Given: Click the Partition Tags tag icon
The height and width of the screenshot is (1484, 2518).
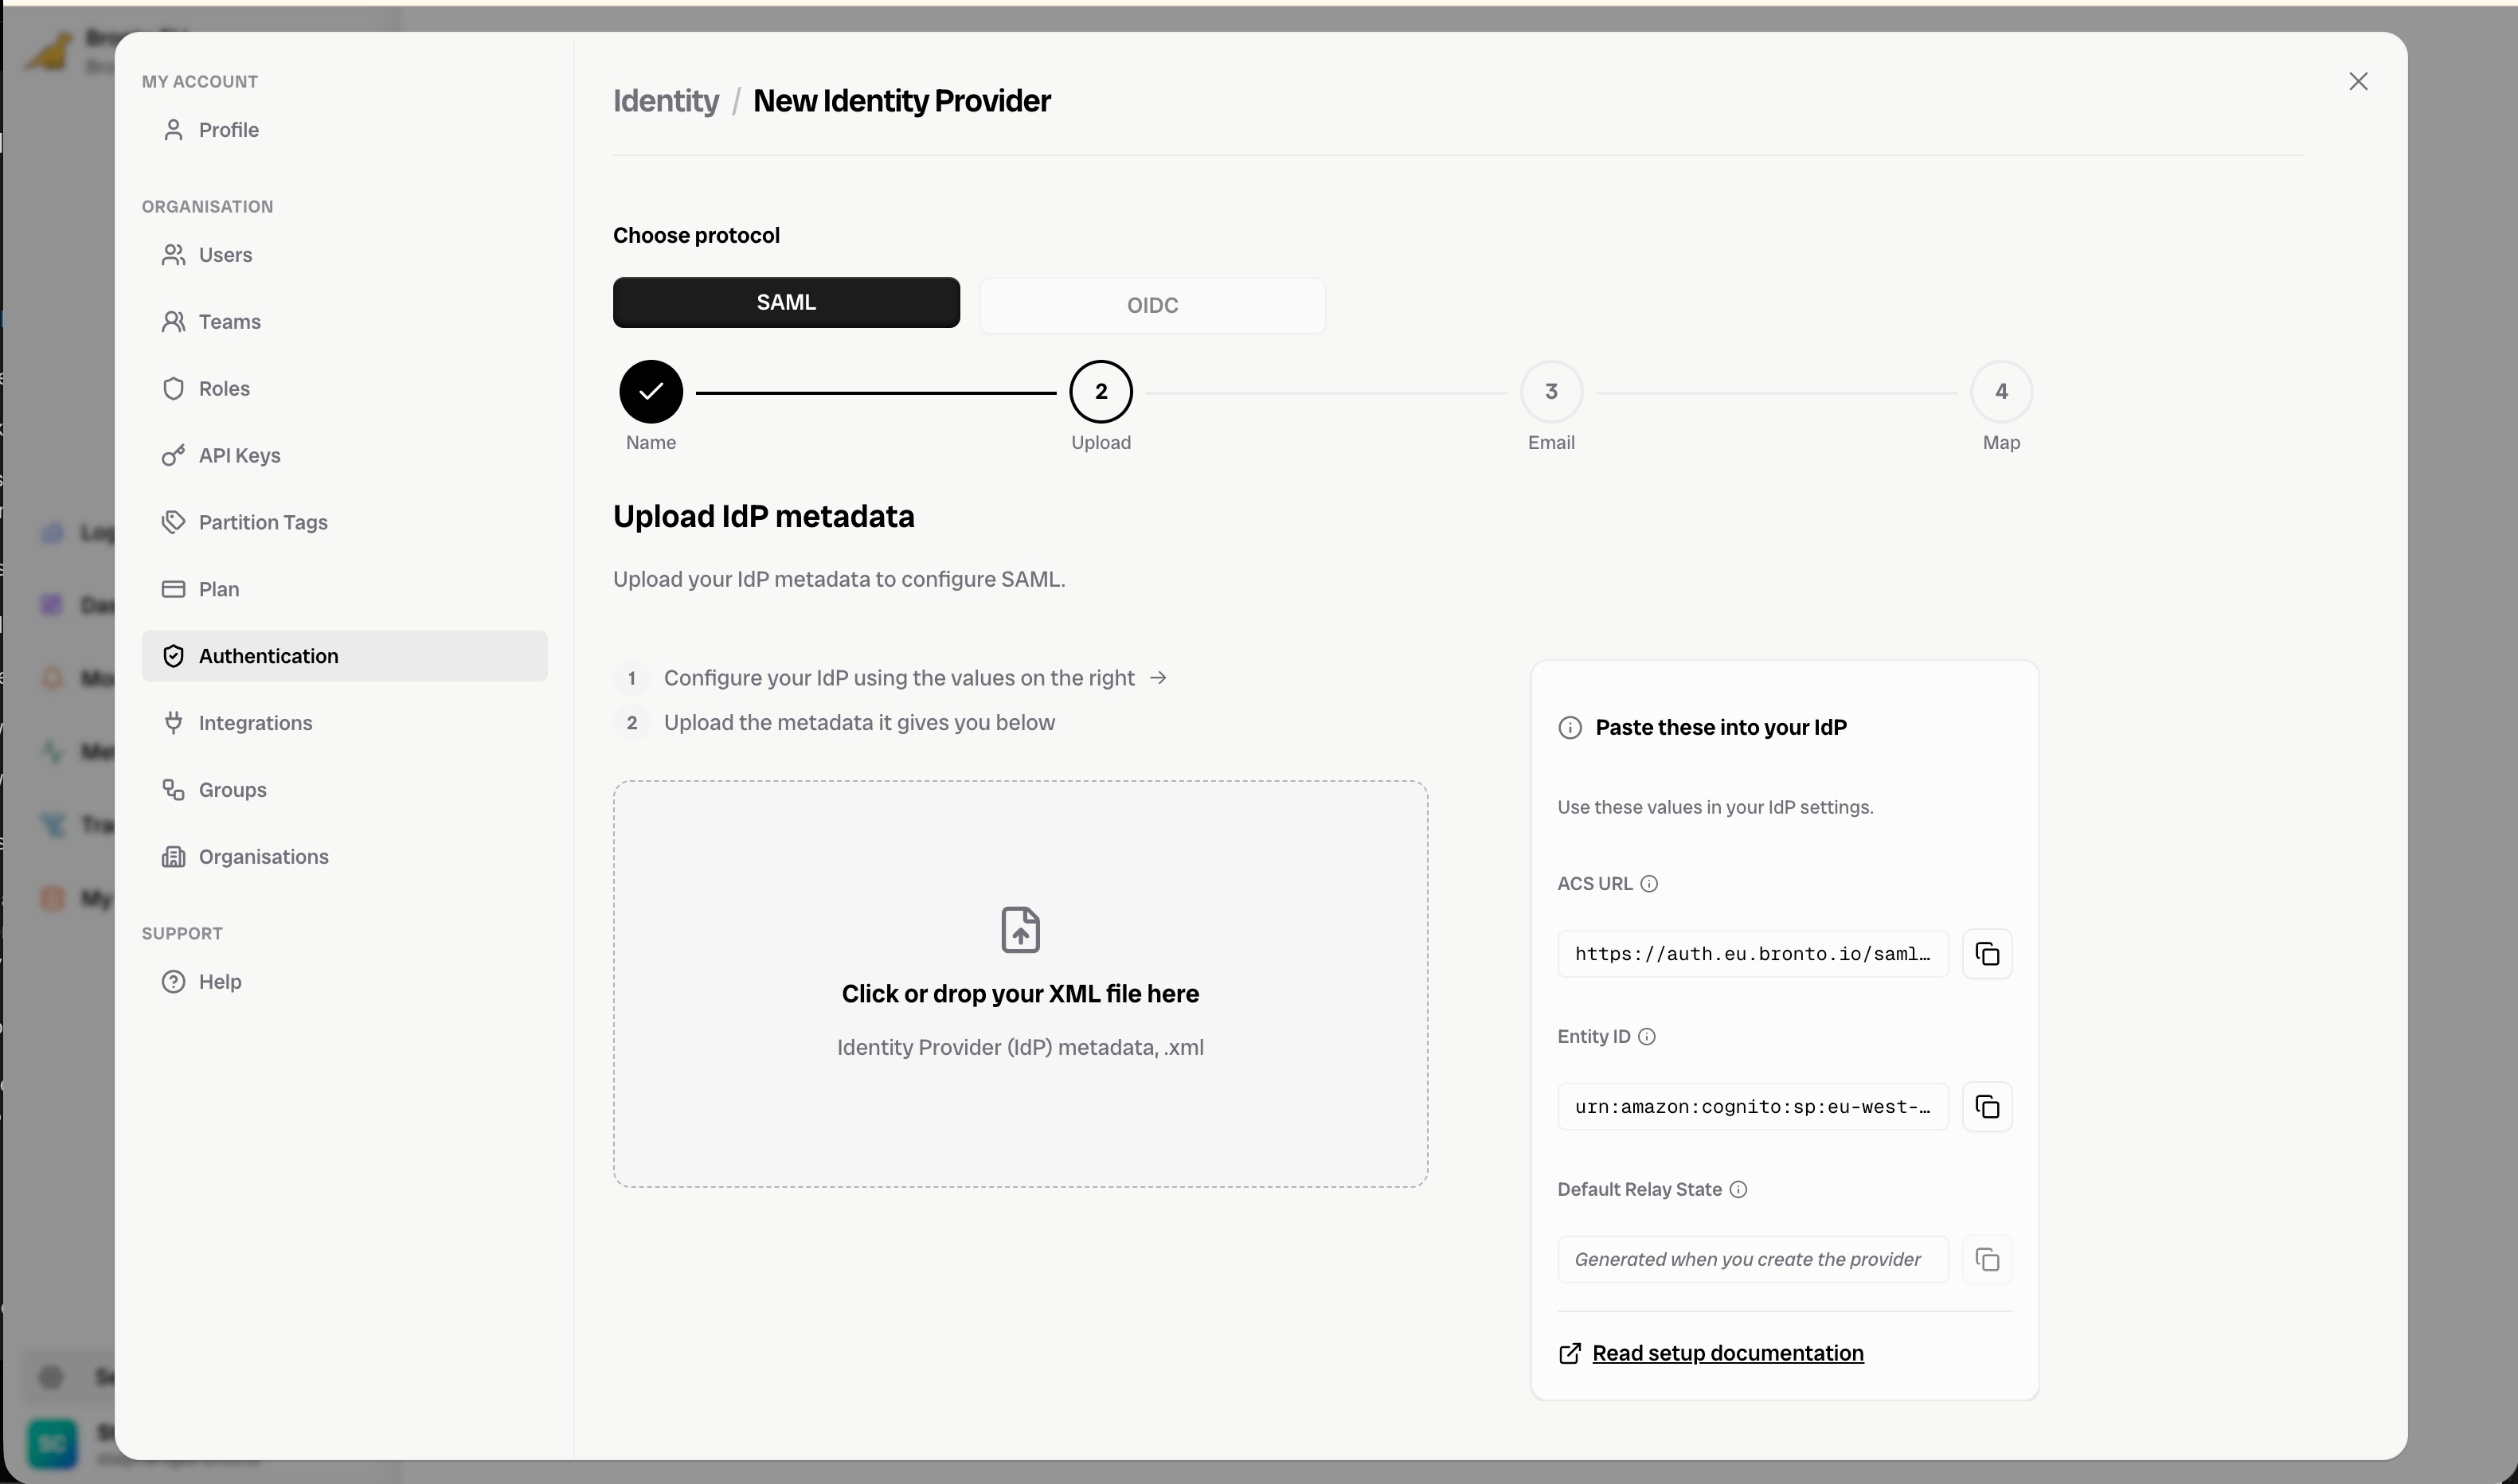Looking at the screenshot, I should (x=174, y=522).
